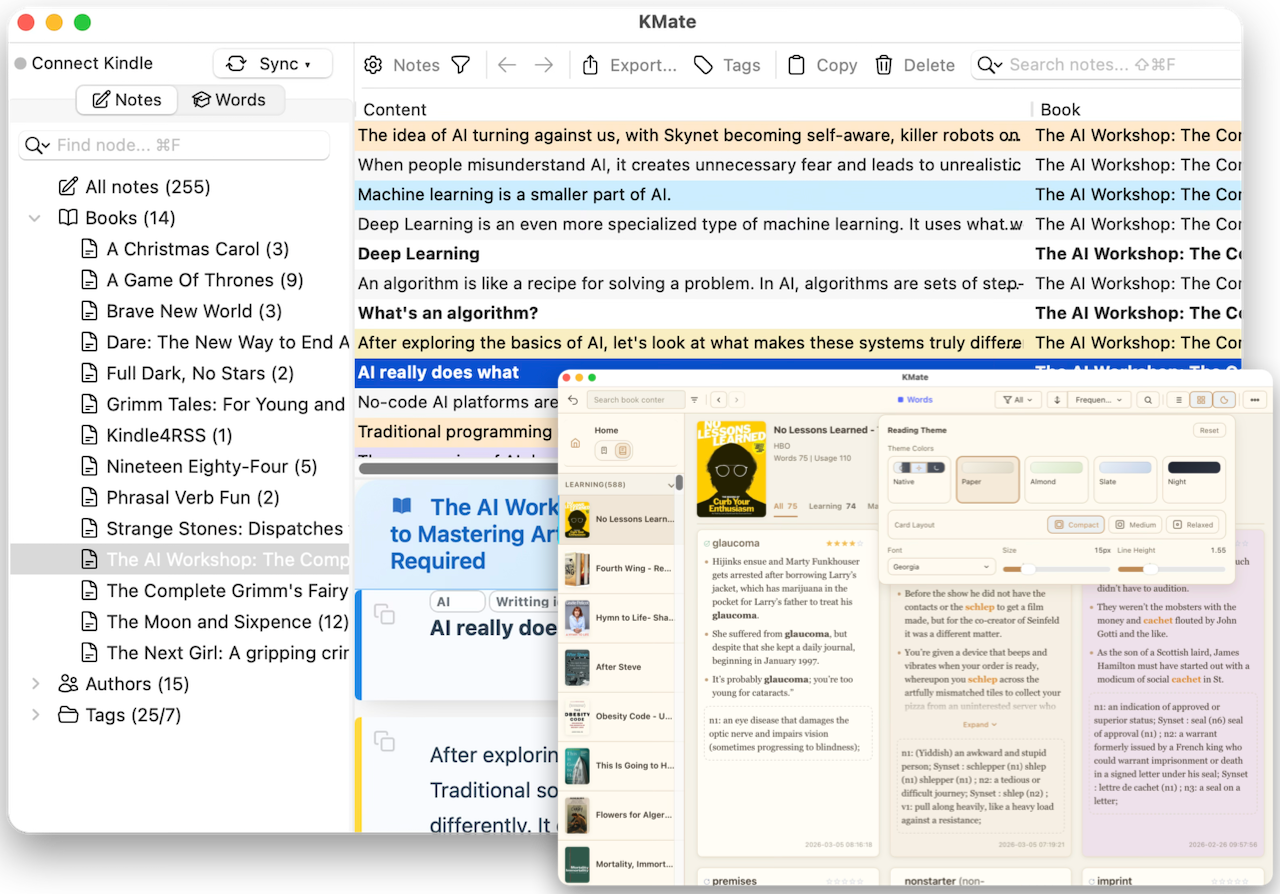Image resolution: width=1280 pixels, height=894 pixels.
Task: Click the Home house icon in front sidebar
Action: pyautogui.click(x=575, y=443)
